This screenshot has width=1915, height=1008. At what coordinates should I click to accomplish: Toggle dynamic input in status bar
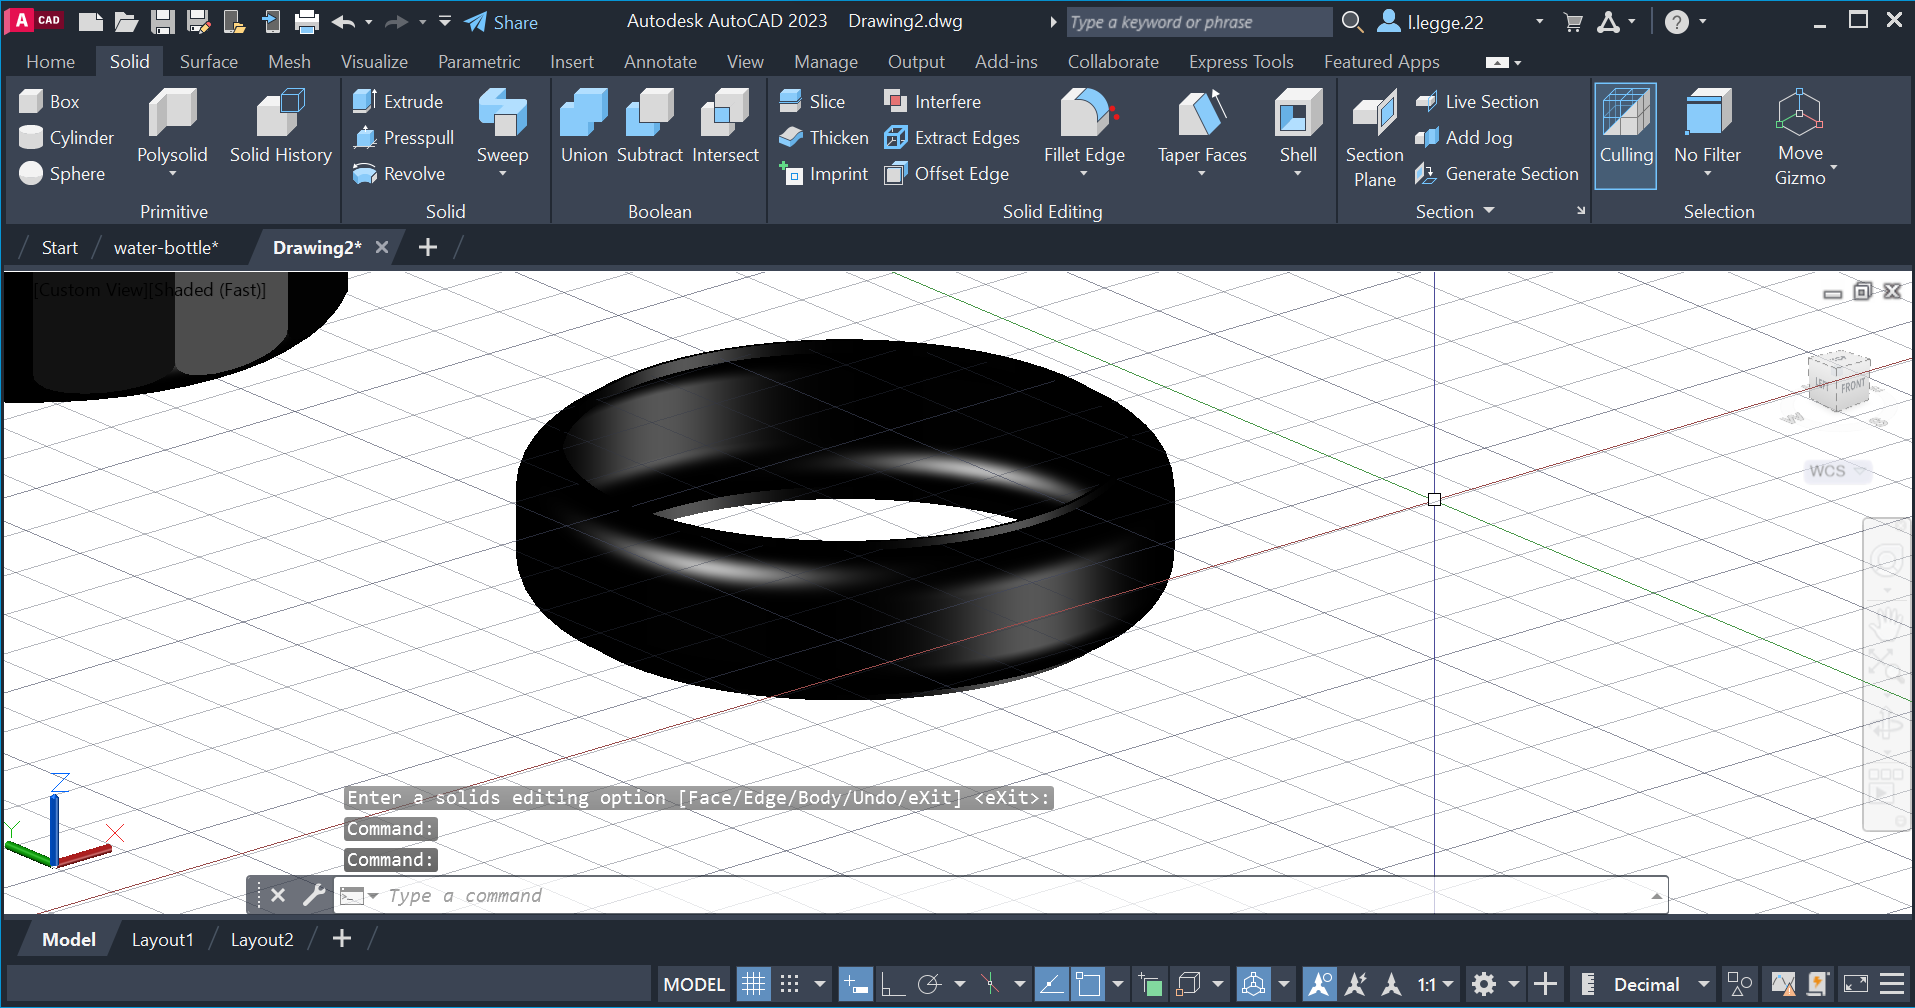(855, 984)
